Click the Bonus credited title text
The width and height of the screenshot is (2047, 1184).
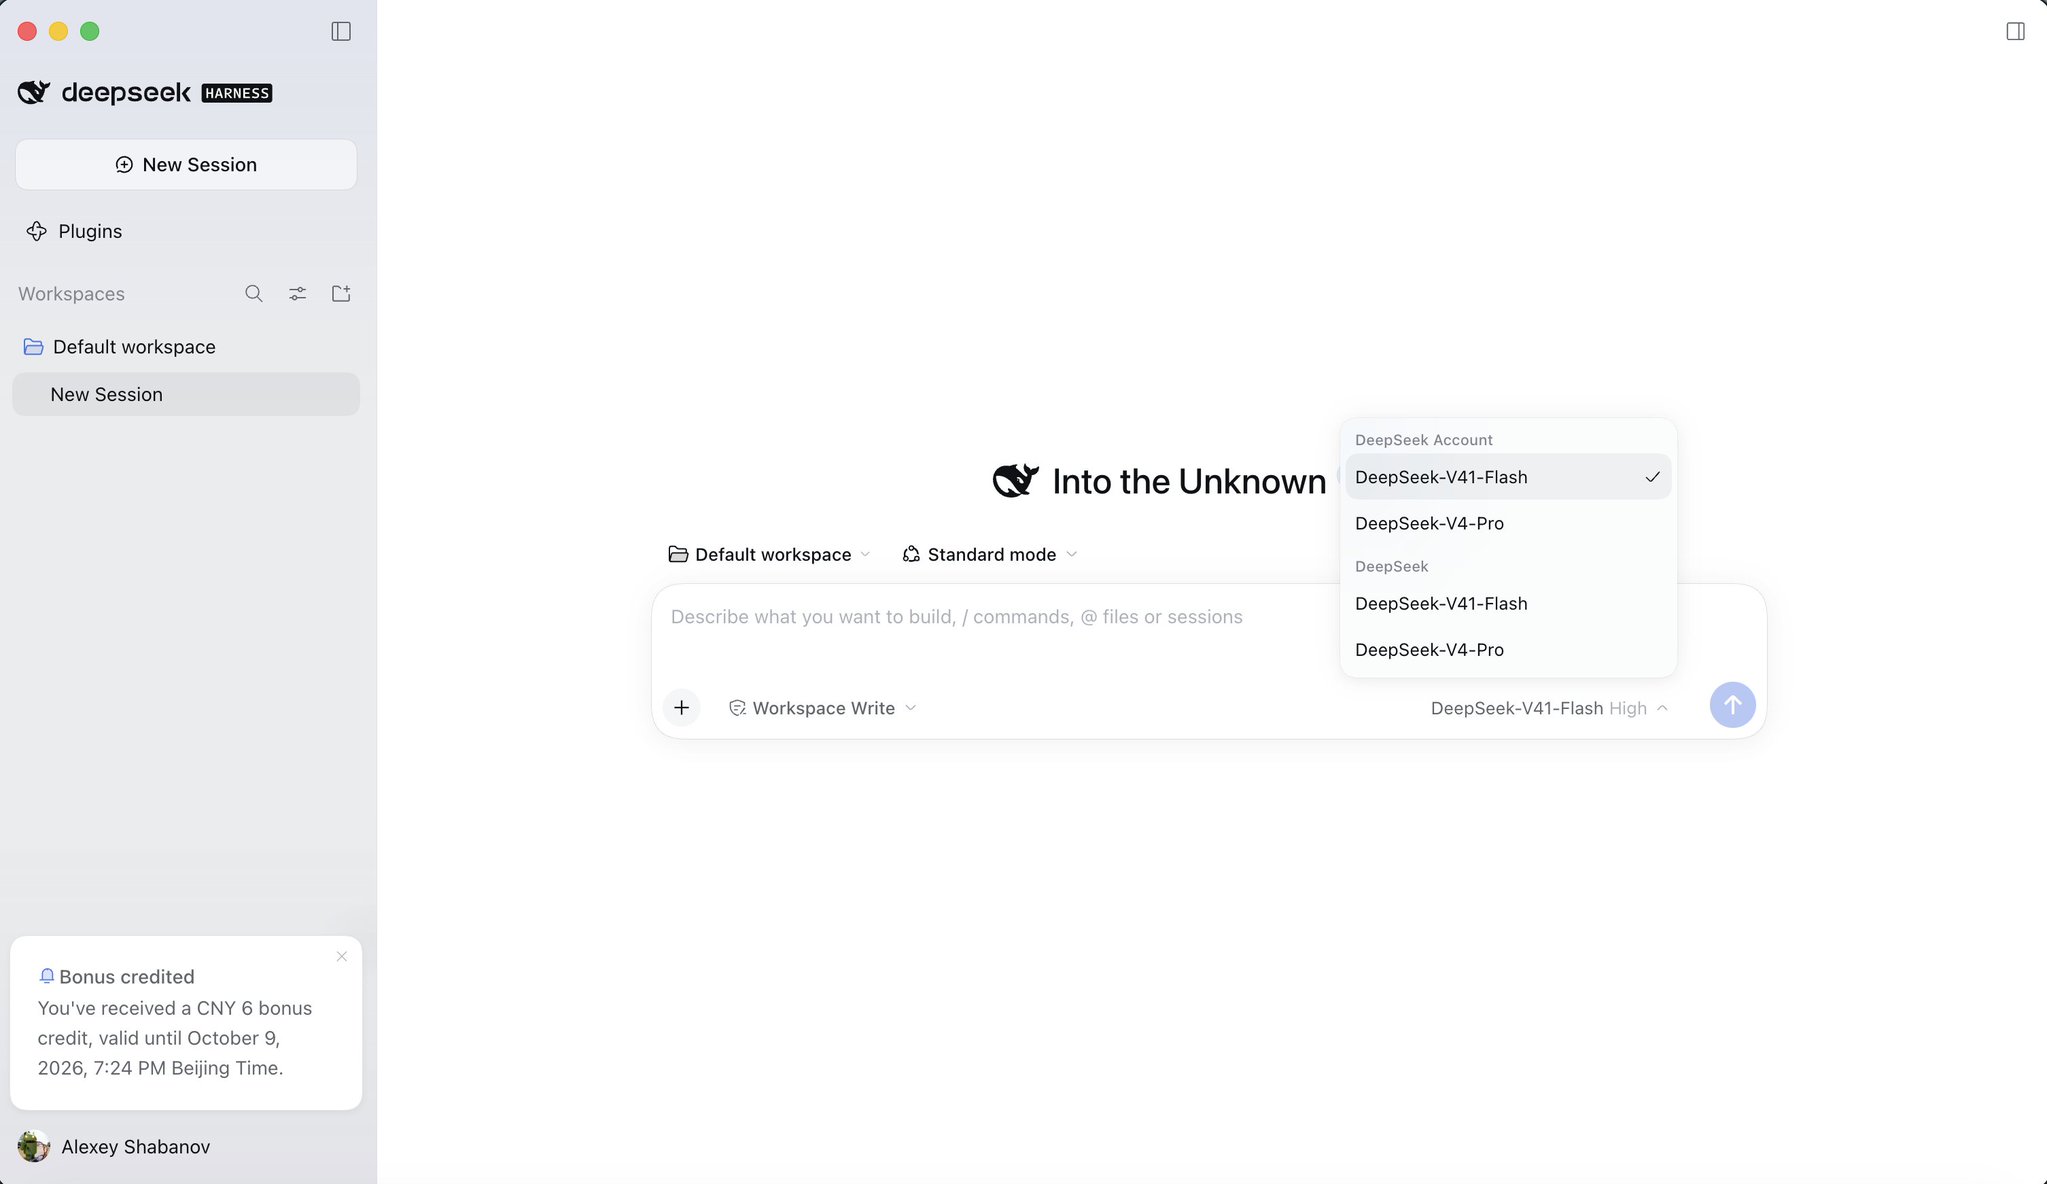[x=127, y=976]
